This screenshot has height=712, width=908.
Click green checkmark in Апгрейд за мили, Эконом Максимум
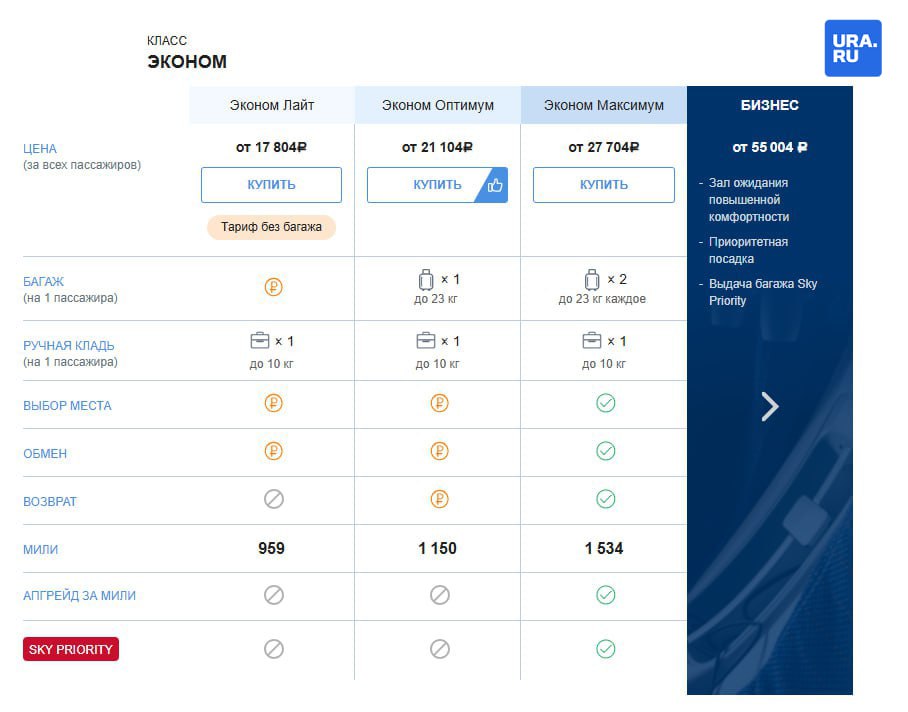point(606,595)
